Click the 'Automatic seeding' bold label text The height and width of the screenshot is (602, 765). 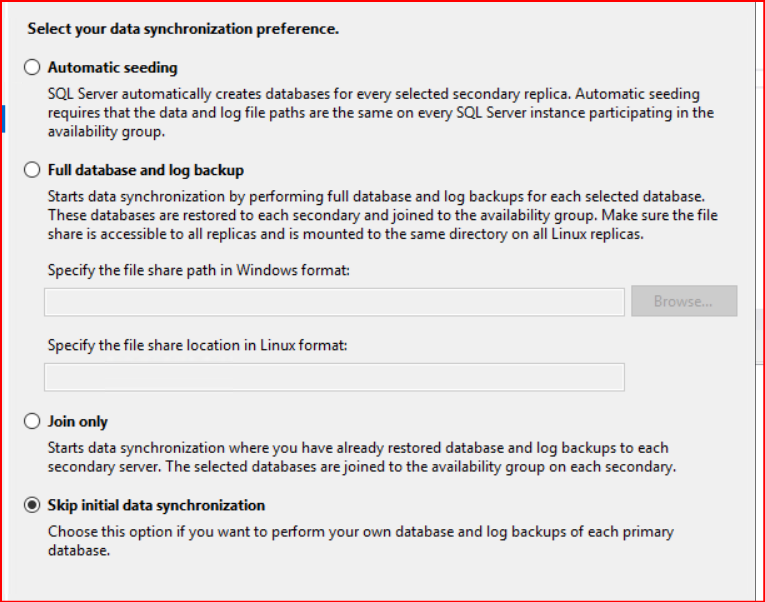[x=113, y=68]
